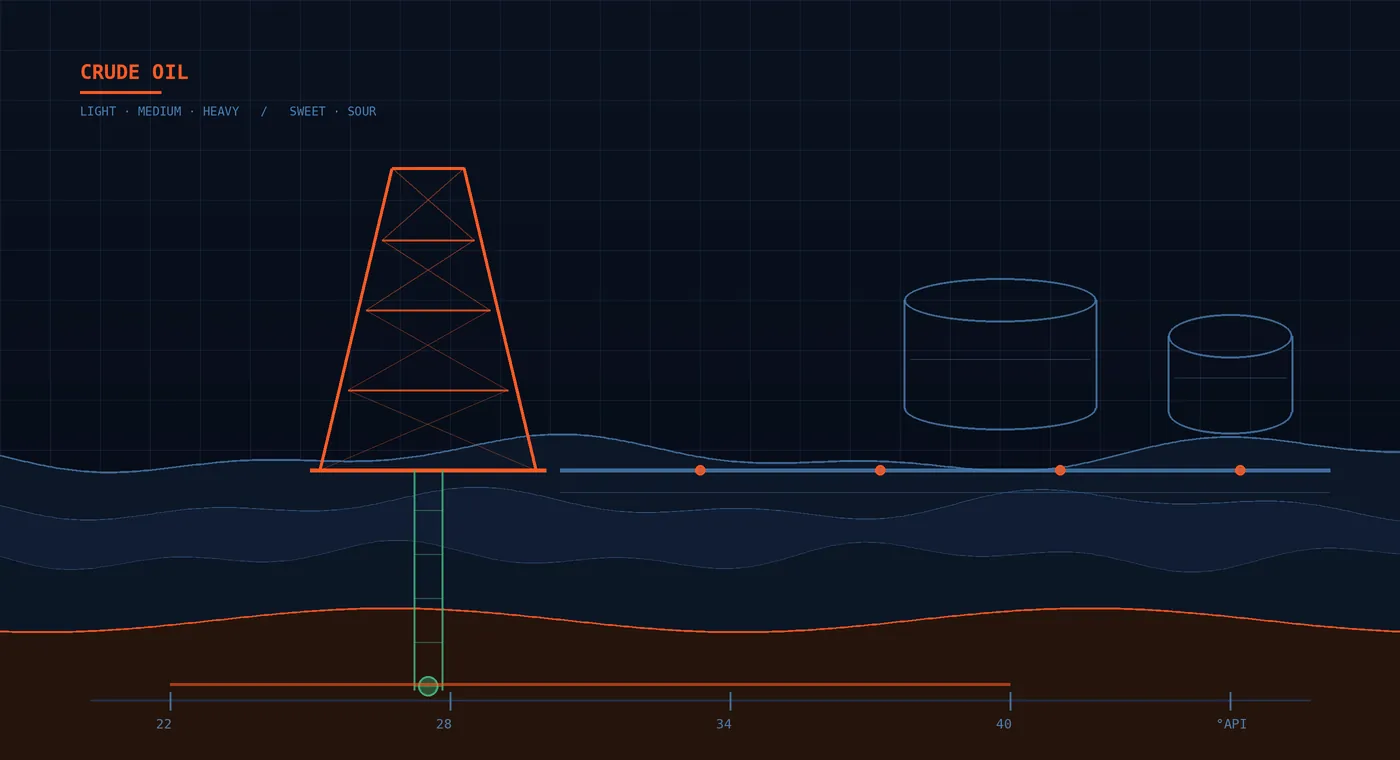Select the "MEDIUM" grade label

[159, 111]
